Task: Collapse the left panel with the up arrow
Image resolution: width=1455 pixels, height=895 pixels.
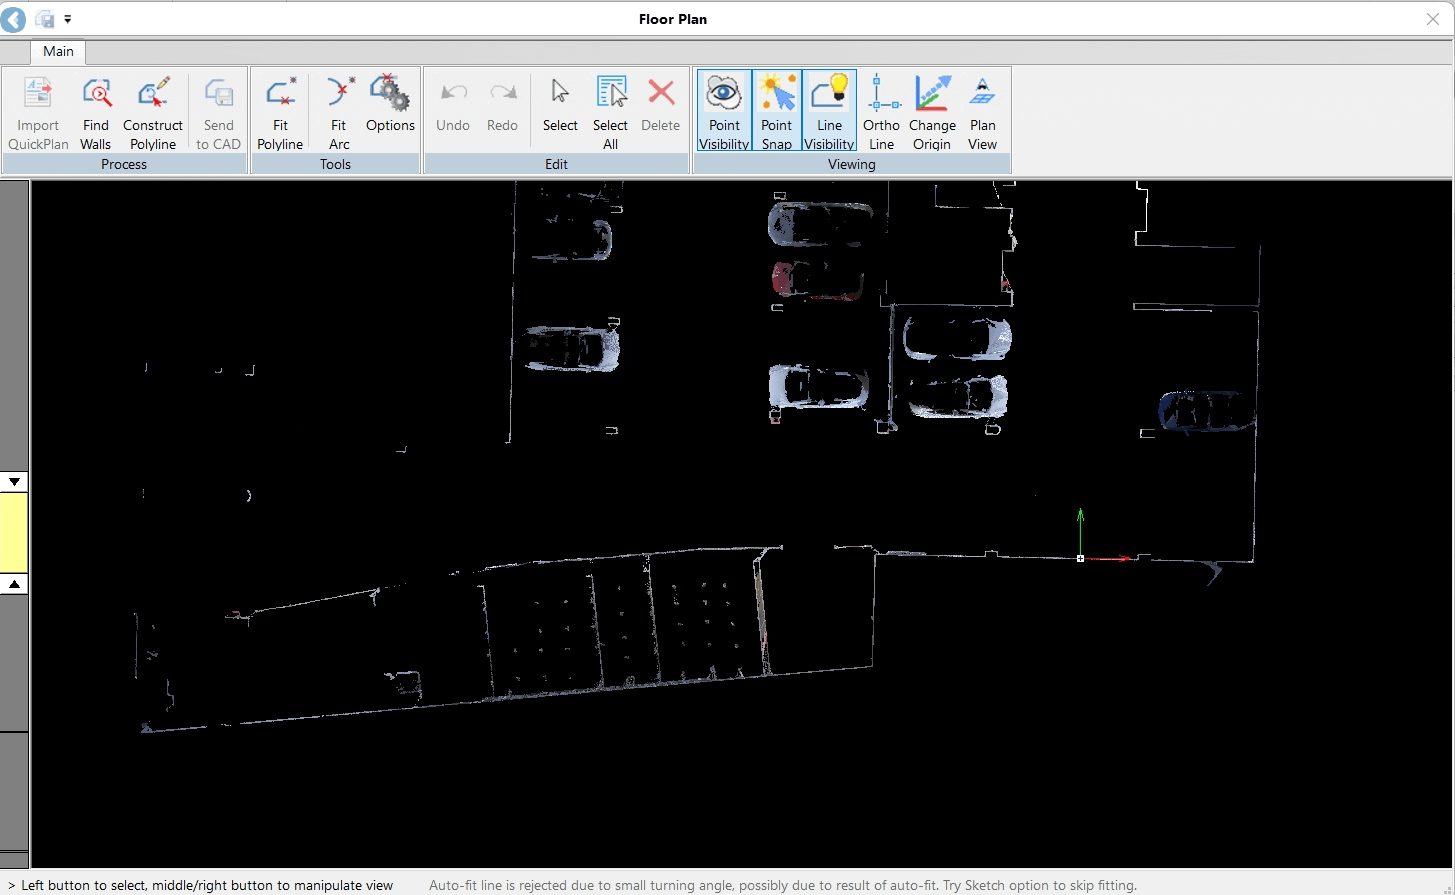Action: 14,583
